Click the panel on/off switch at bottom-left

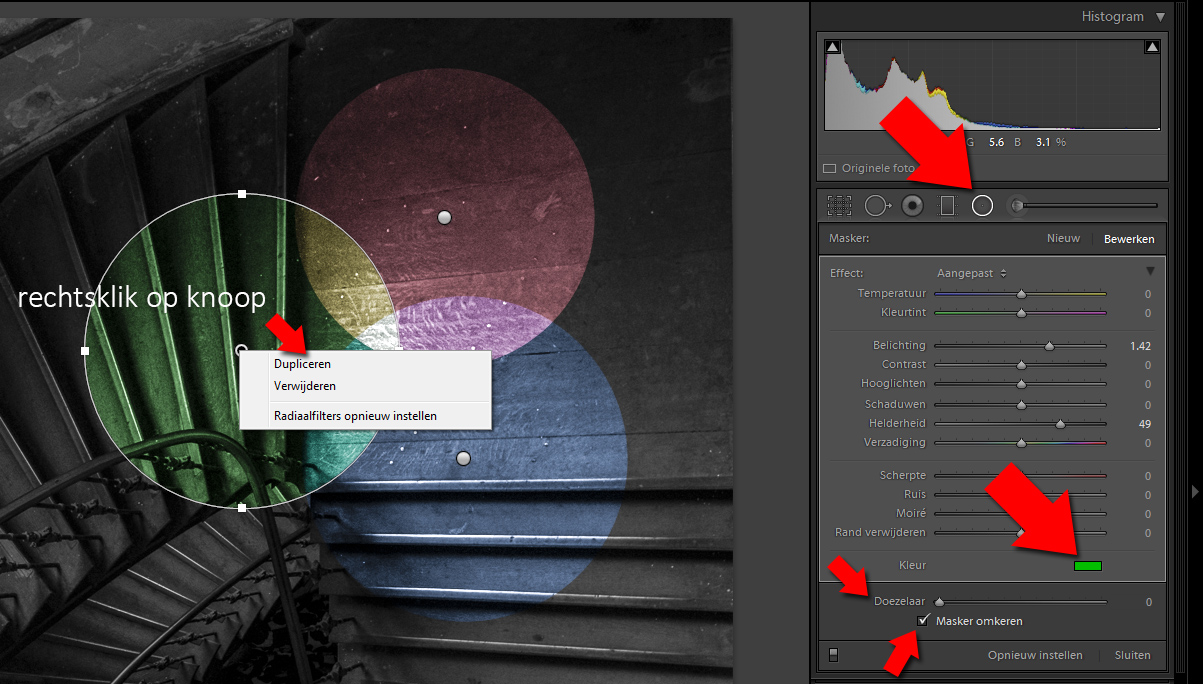[x=834, y=656]
